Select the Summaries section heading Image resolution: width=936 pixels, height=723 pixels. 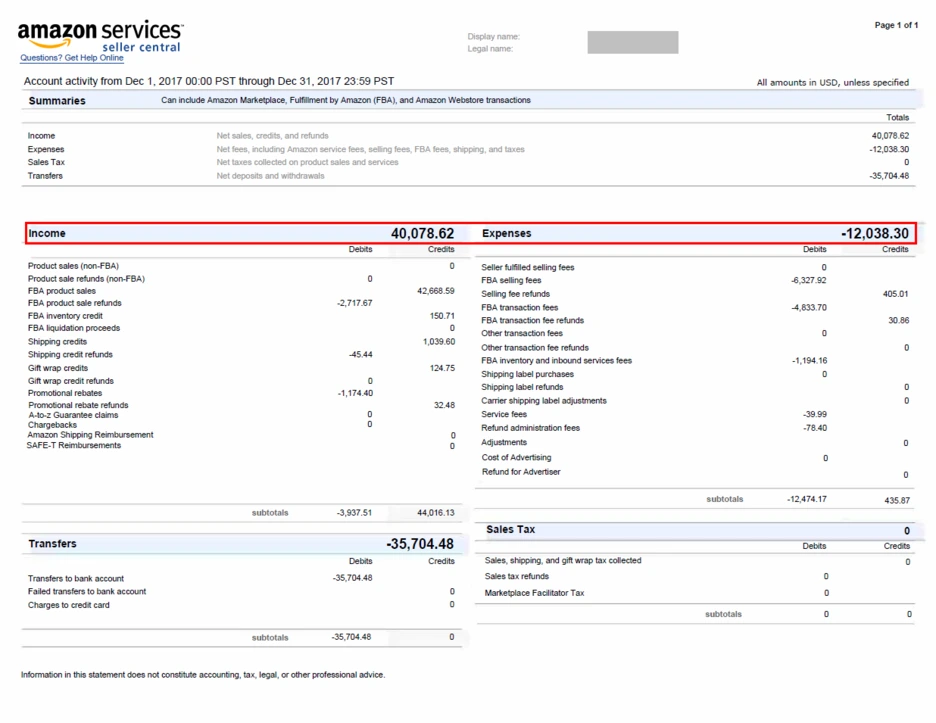click(x=57, y=101)
